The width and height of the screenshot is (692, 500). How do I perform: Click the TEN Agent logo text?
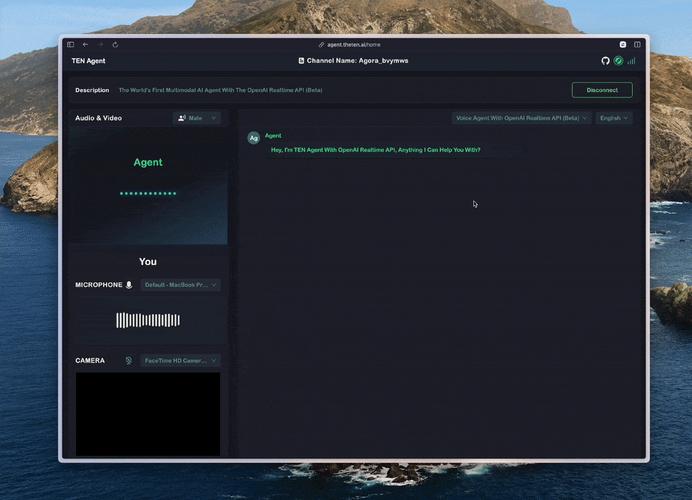click(89, 61)
